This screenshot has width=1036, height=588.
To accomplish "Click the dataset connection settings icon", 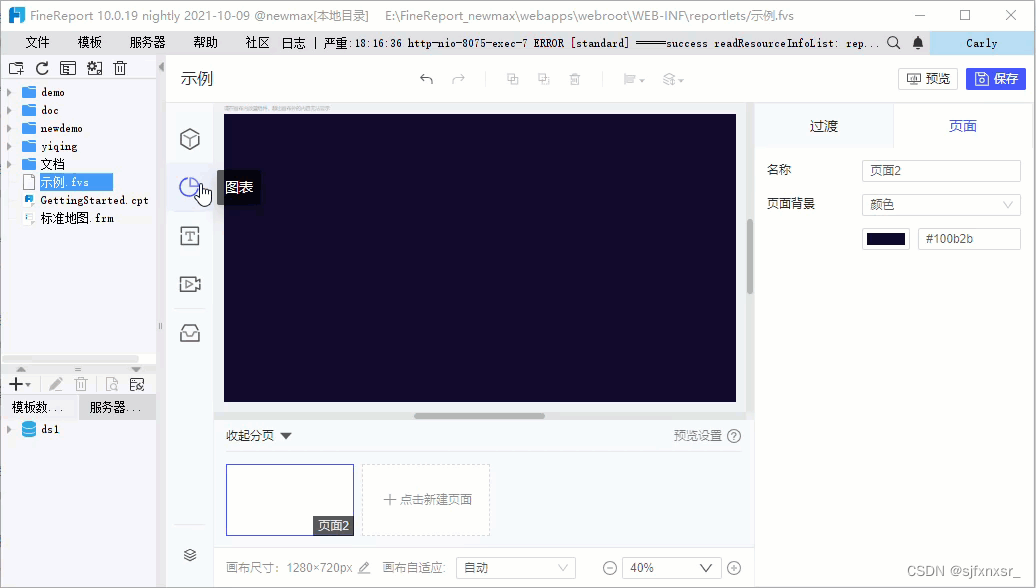I will 137,385.
